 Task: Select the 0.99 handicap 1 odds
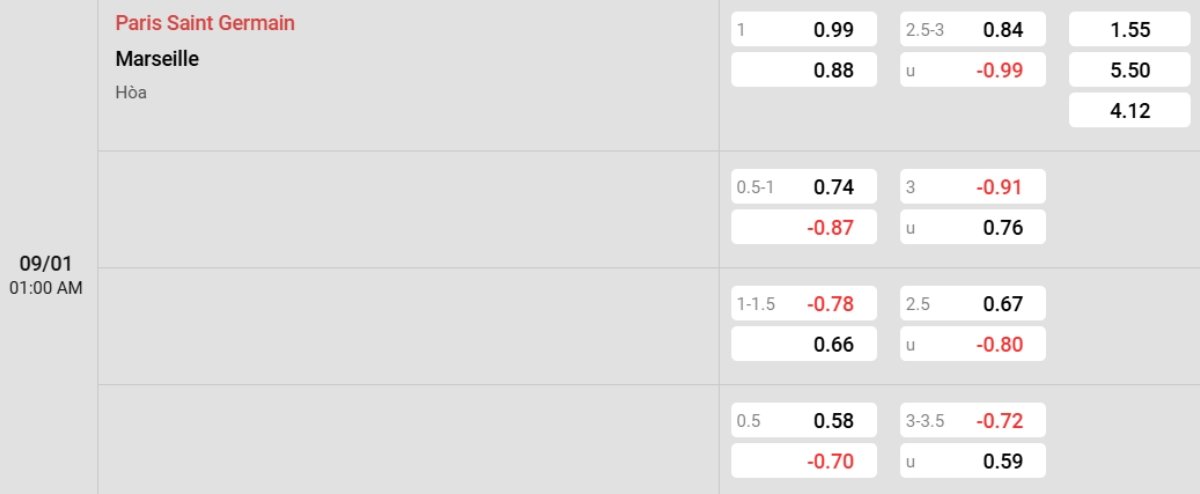804,30
